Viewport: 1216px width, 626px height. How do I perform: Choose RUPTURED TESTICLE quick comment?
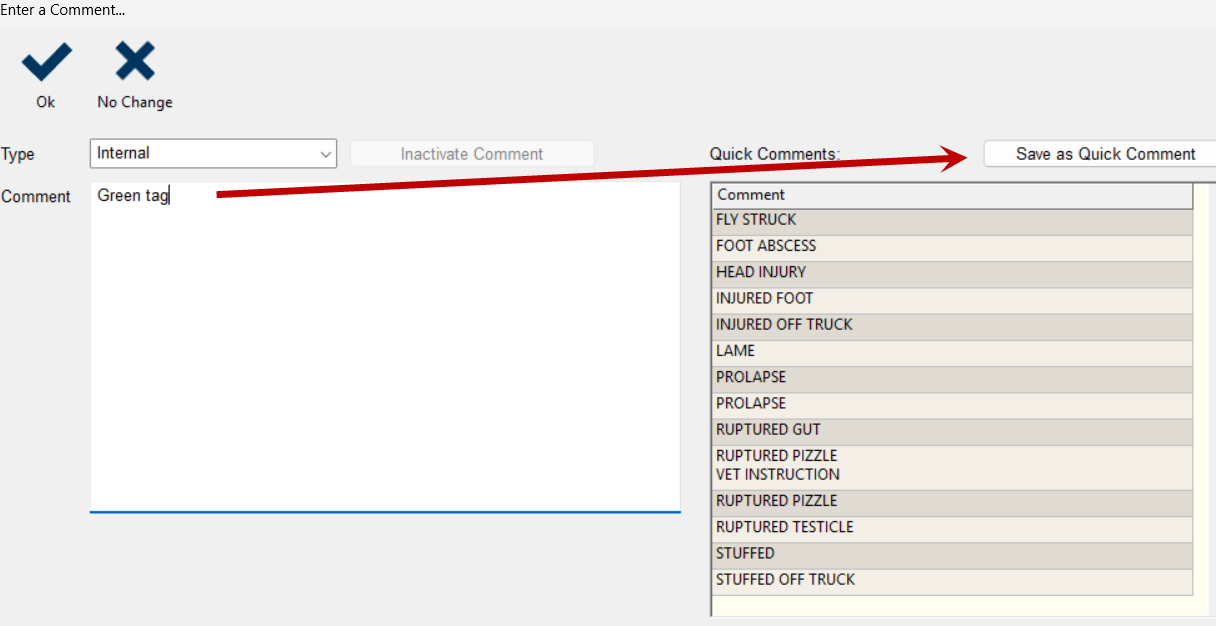(952, 527)
